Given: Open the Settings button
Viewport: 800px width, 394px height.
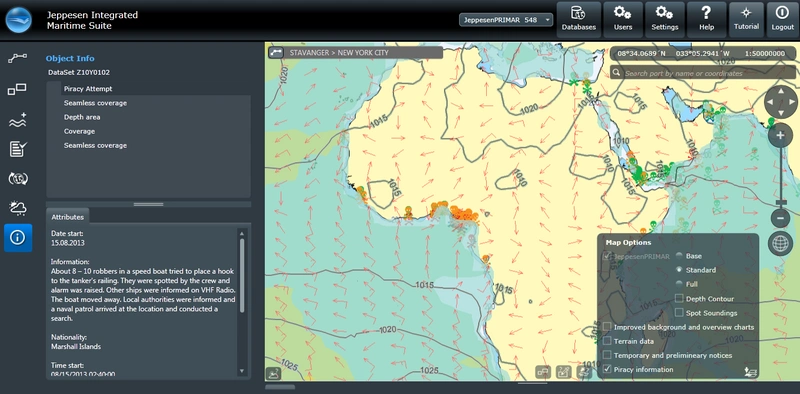Looking at the screenshot, I should (664, 19).
